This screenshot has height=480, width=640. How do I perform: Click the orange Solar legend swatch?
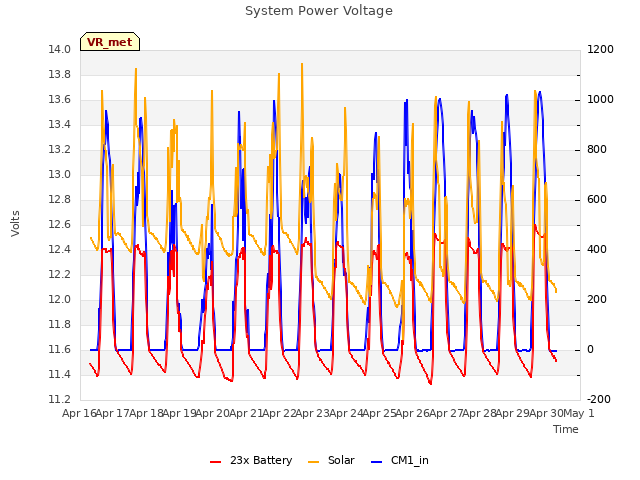pos(313,461)
